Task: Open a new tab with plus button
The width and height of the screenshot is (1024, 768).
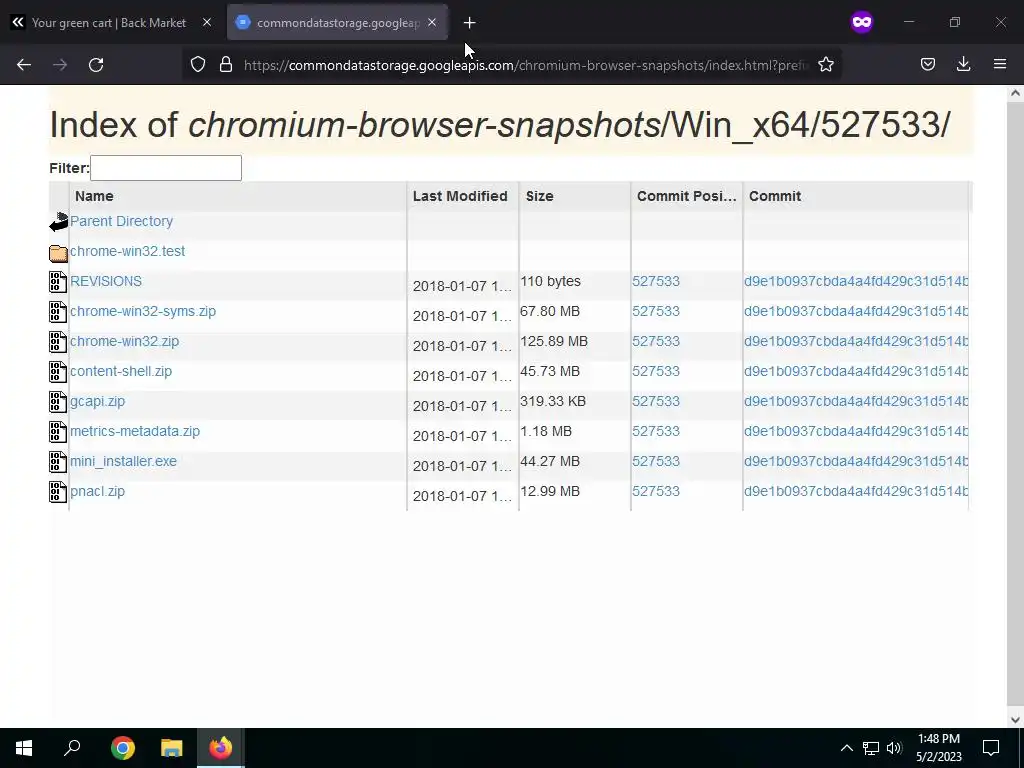Action: tap(470, 23)
